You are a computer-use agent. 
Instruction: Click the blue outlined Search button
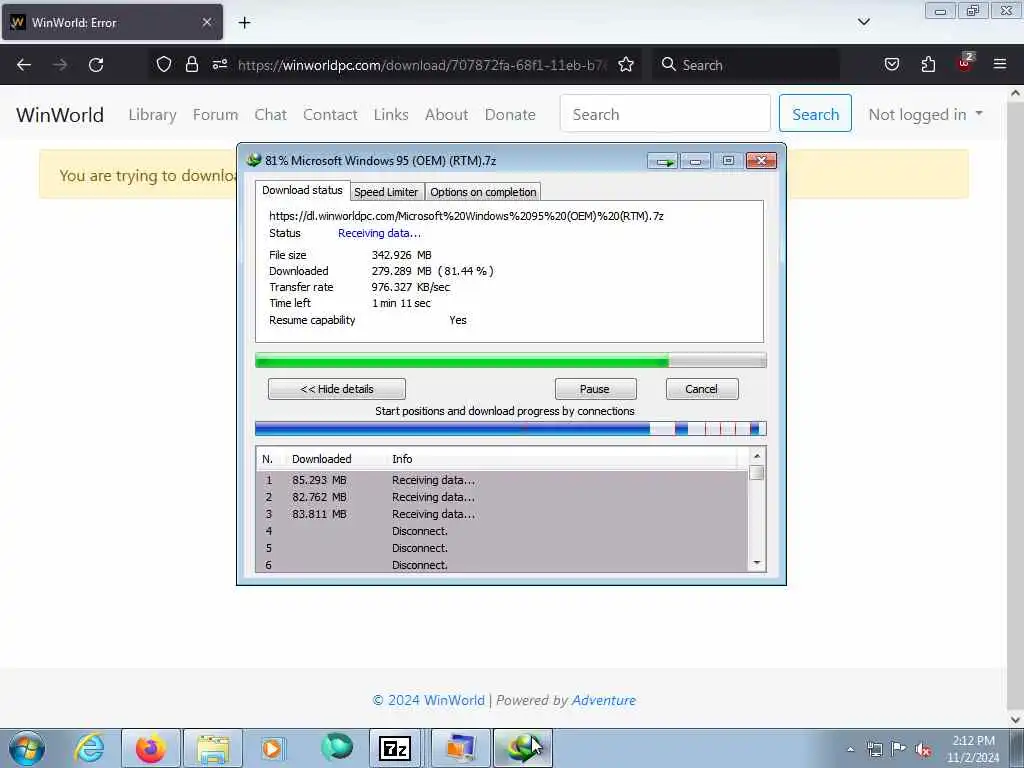point(815,114)
